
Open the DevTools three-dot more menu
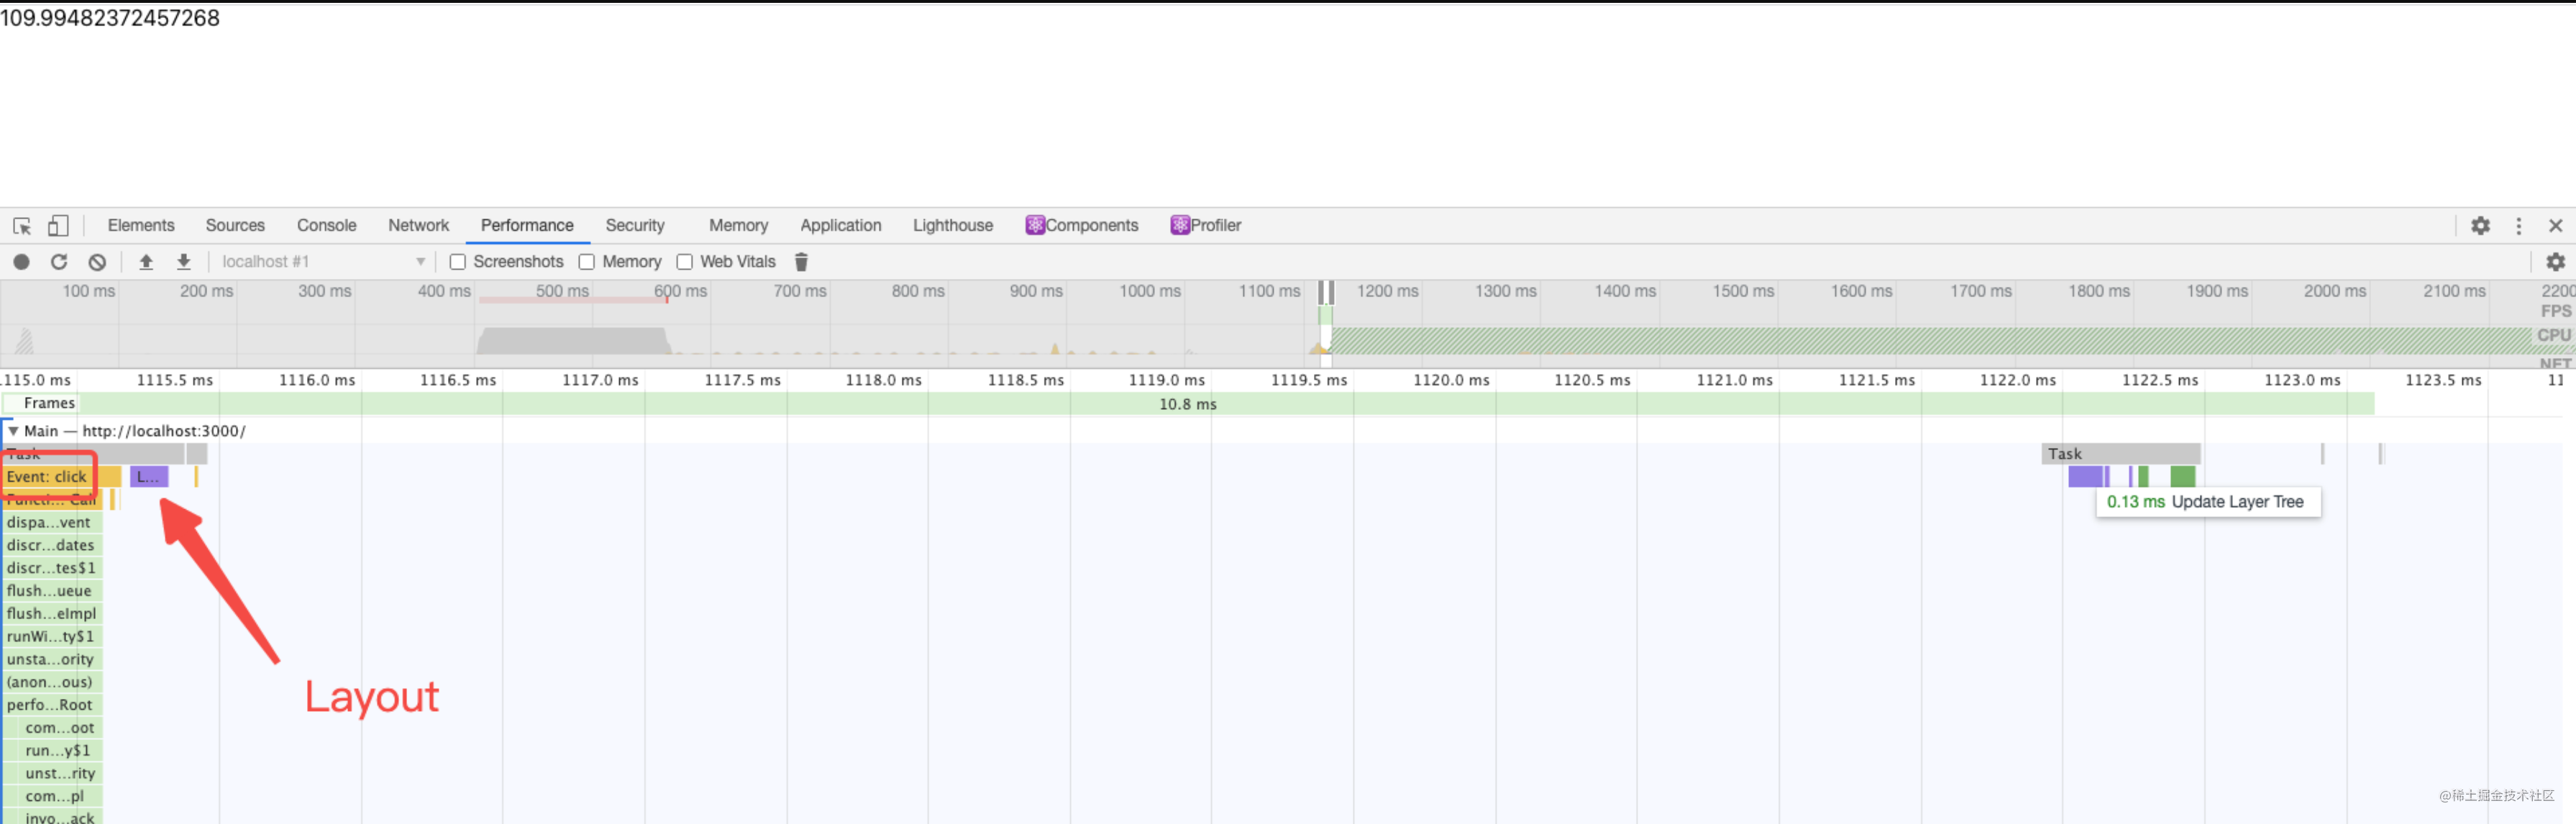[x=2518, y=226]
